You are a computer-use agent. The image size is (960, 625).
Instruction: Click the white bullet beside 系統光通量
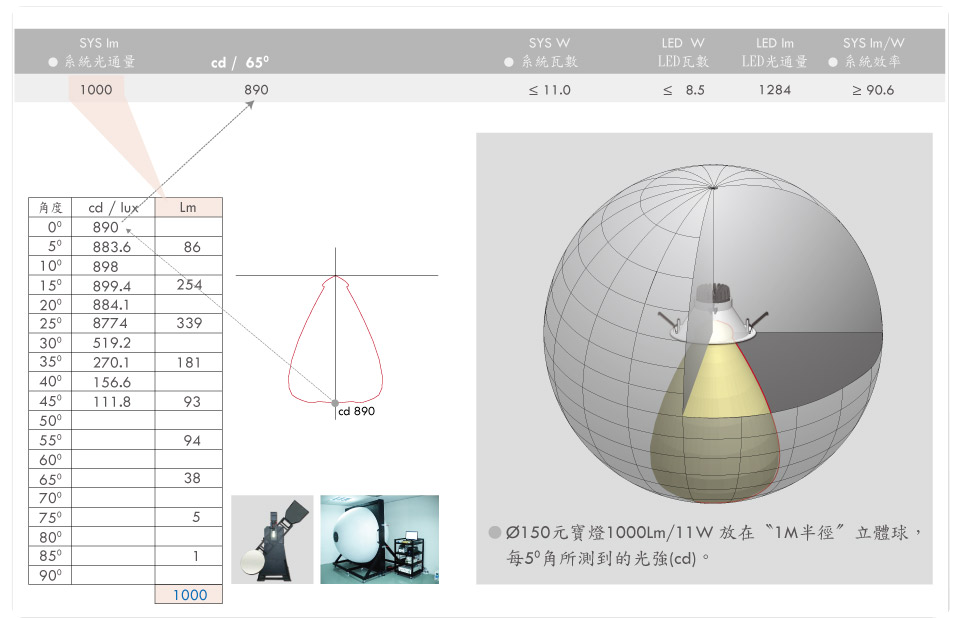(x=53, y=62)
